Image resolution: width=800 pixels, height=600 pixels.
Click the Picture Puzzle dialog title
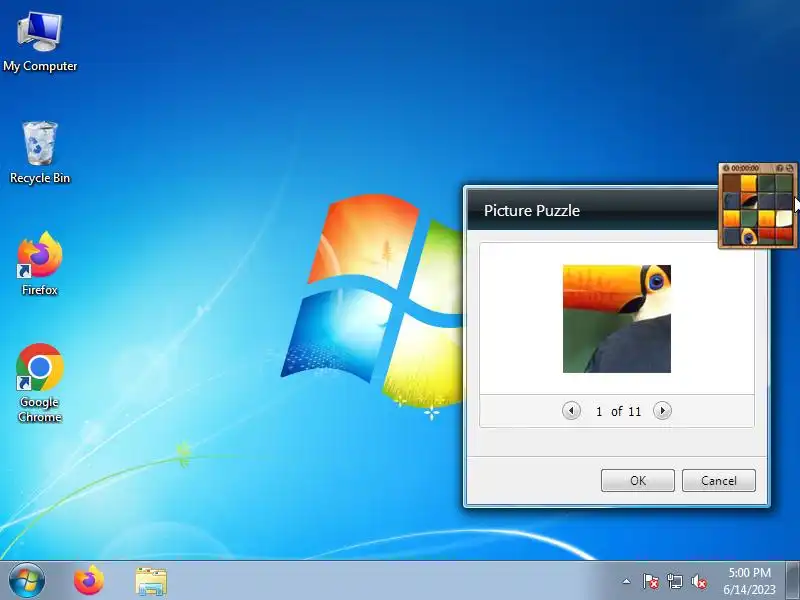(532, 211)
